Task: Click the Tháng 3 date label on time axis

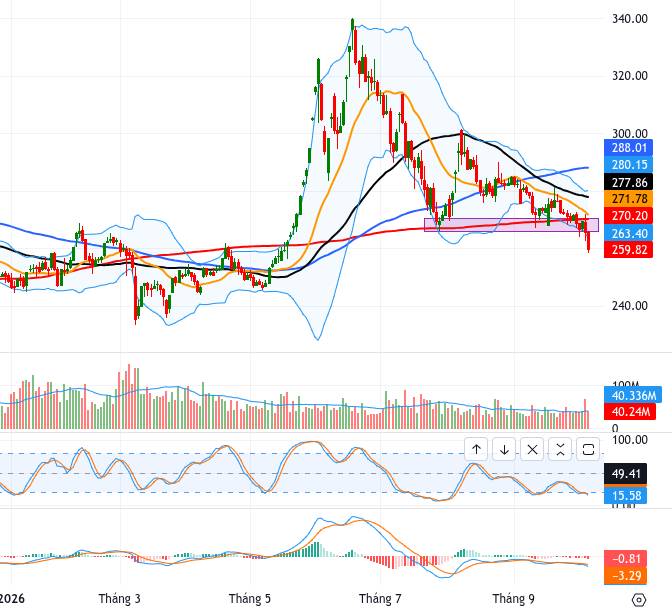Action: click(x=119, y=598)
